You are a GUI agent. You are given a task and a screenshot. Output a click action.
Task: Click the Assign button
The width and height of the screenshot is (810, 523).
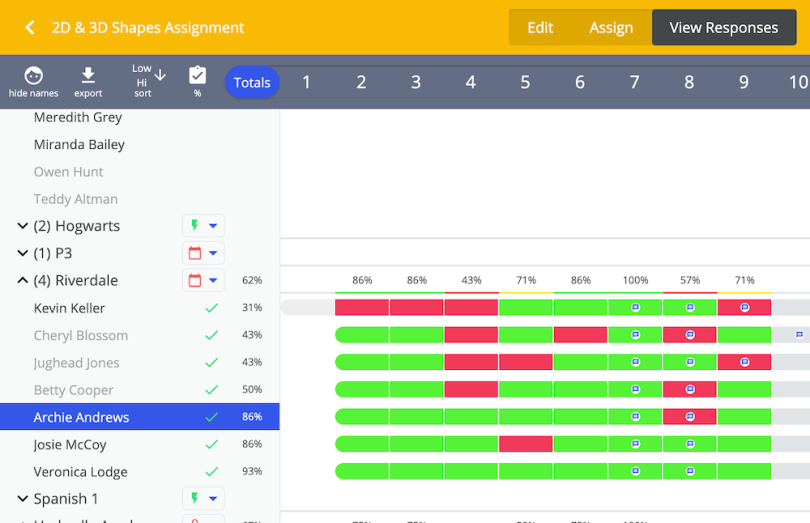[610, 28]
